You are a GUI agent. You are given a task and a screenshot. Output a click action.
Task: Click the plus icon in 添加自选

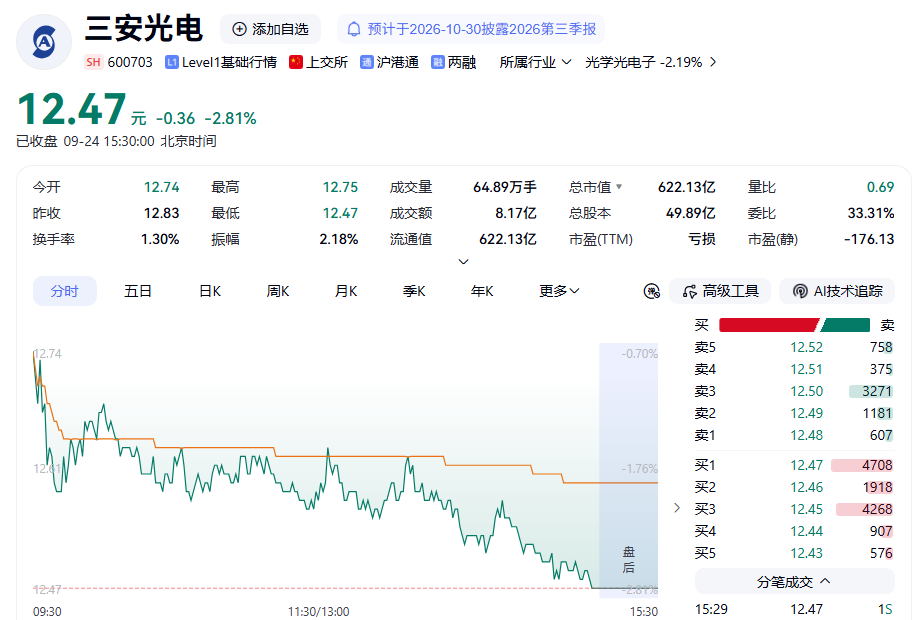coord(239,29)
